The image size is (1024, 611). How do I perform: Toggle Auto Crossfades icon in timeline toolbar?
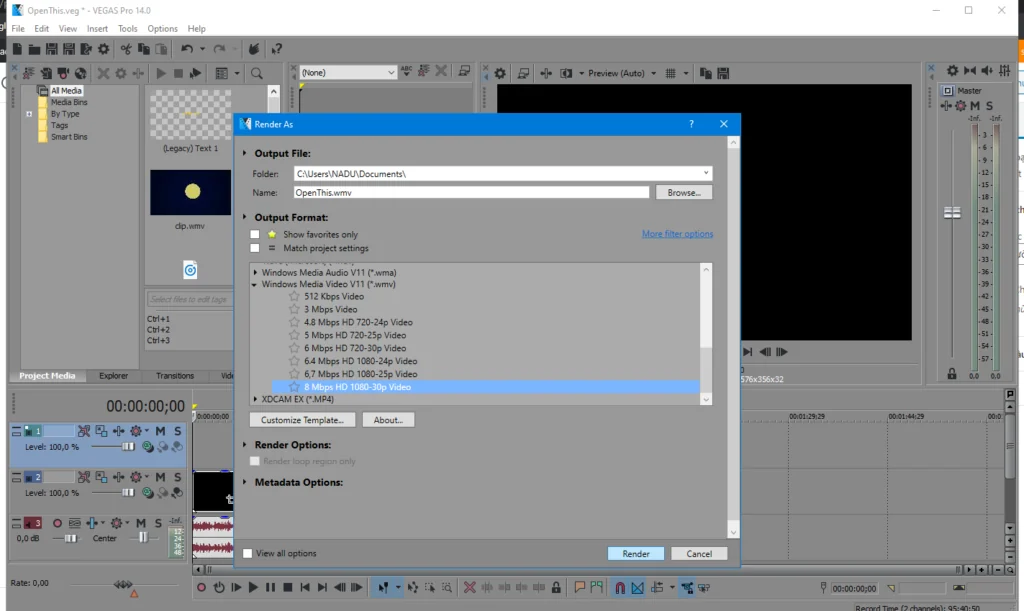[637, 588]
